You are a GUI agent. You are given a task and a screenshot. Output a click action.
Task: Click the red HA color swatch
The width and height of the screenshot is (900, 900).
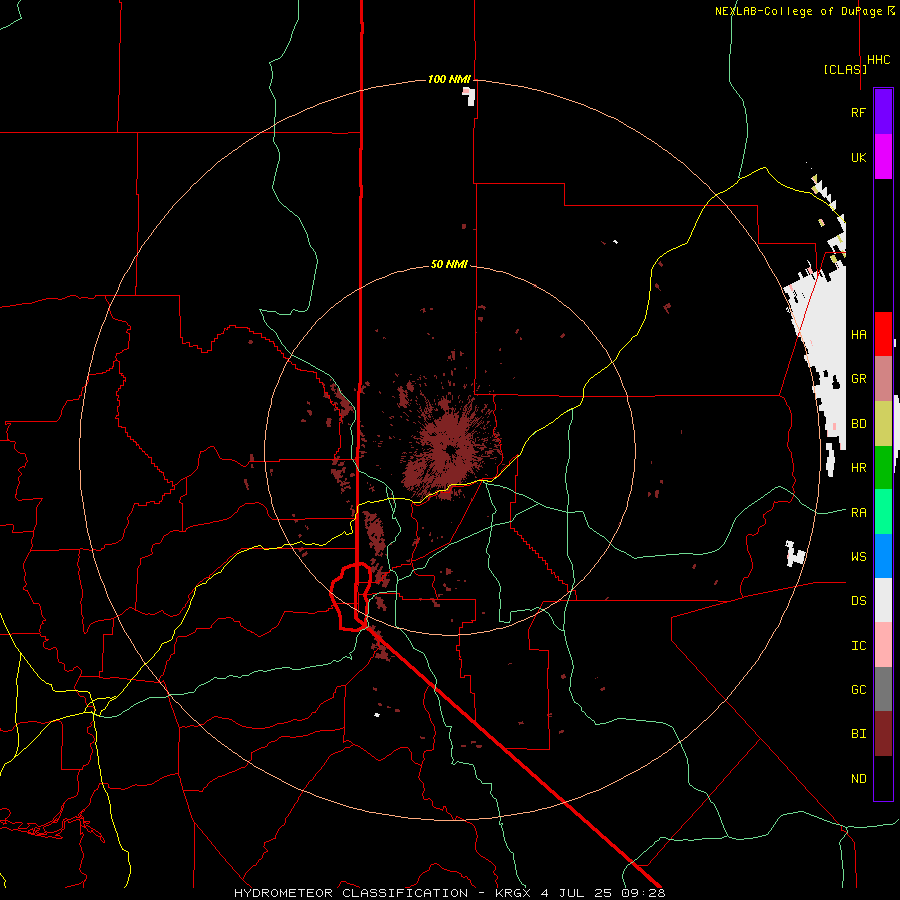click(883, 334)
